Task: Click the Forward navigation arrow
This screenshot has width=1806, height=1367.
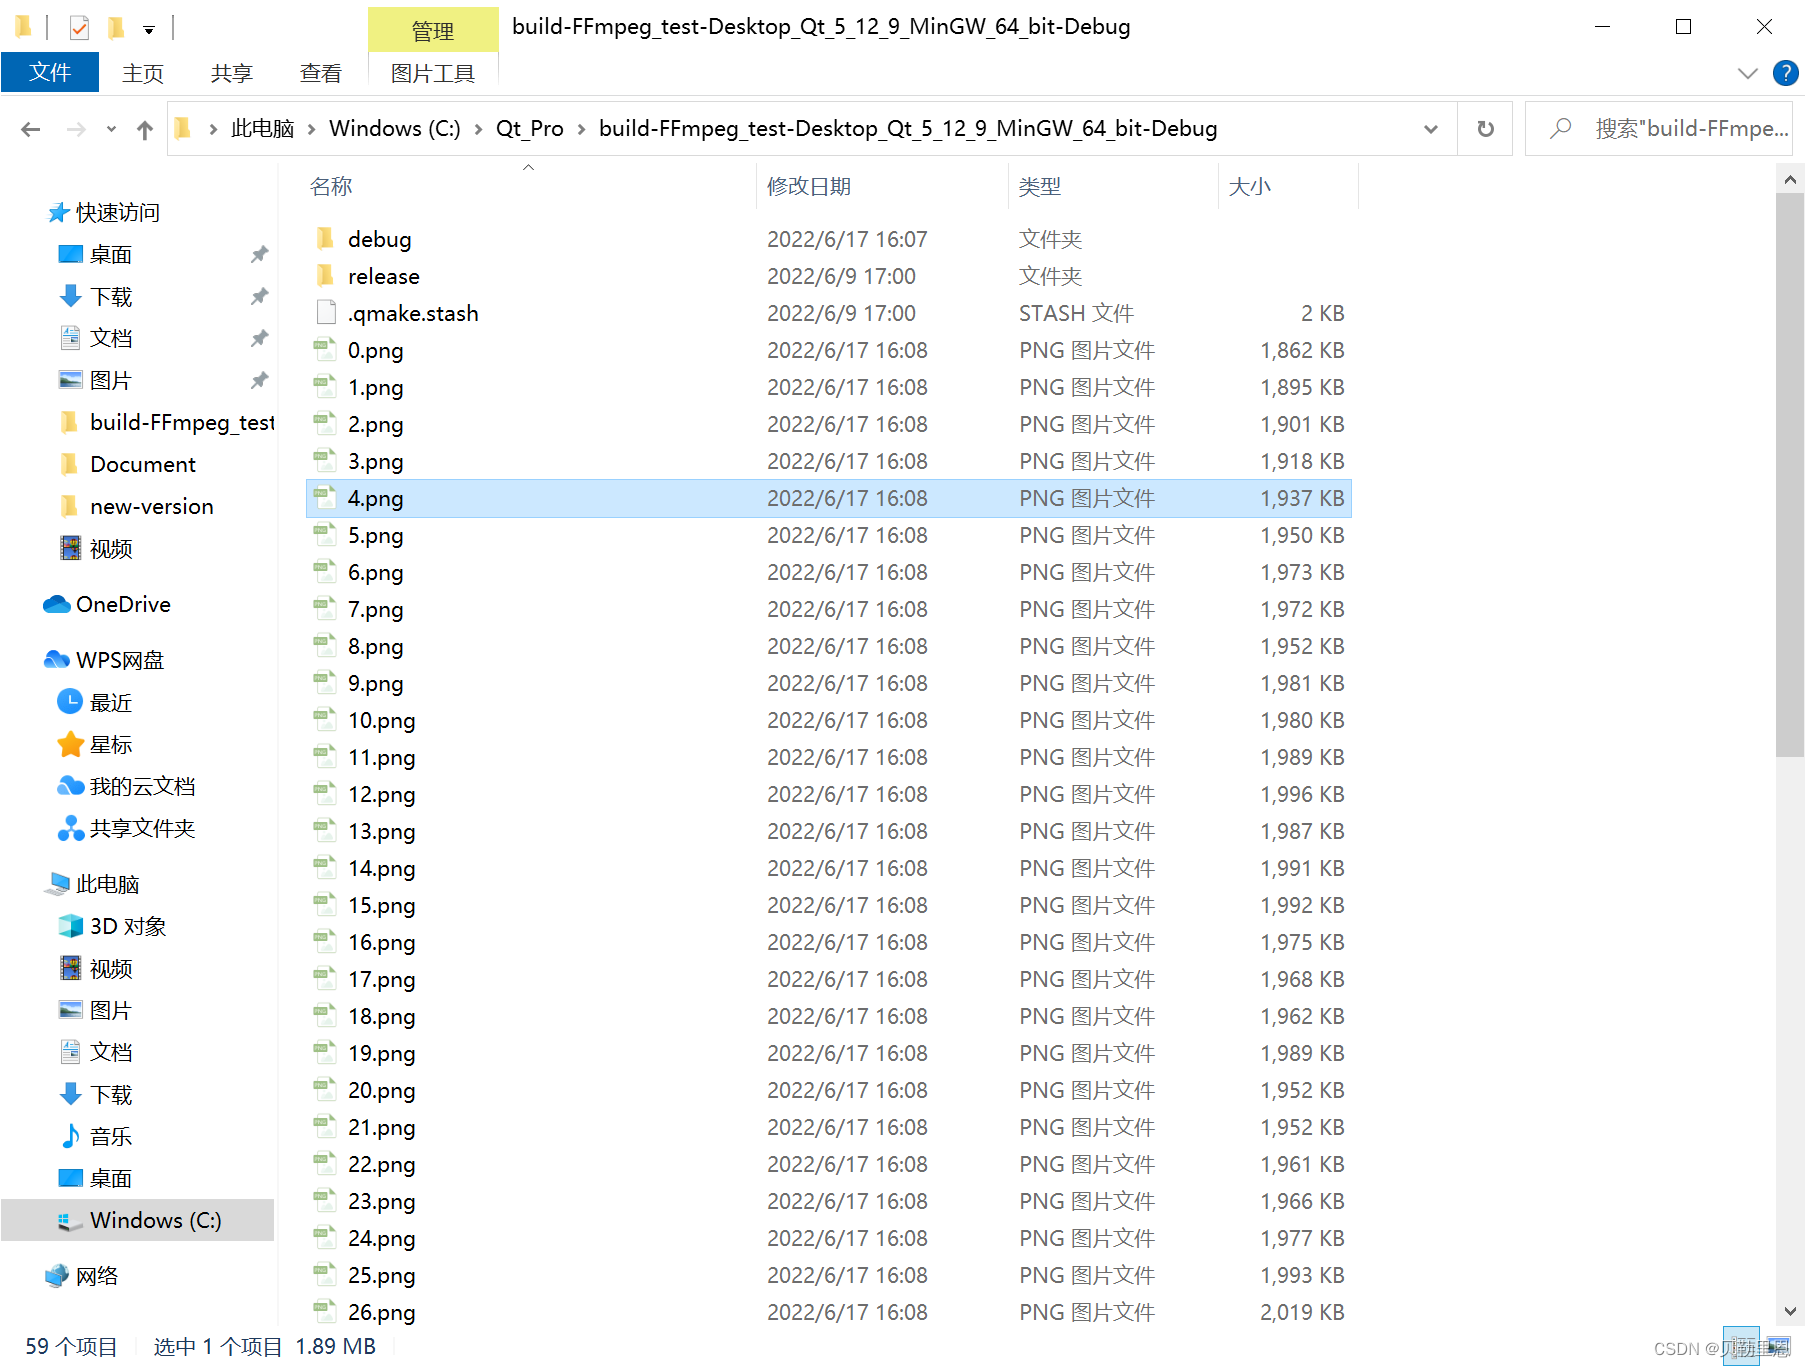Action: (76, 129)
